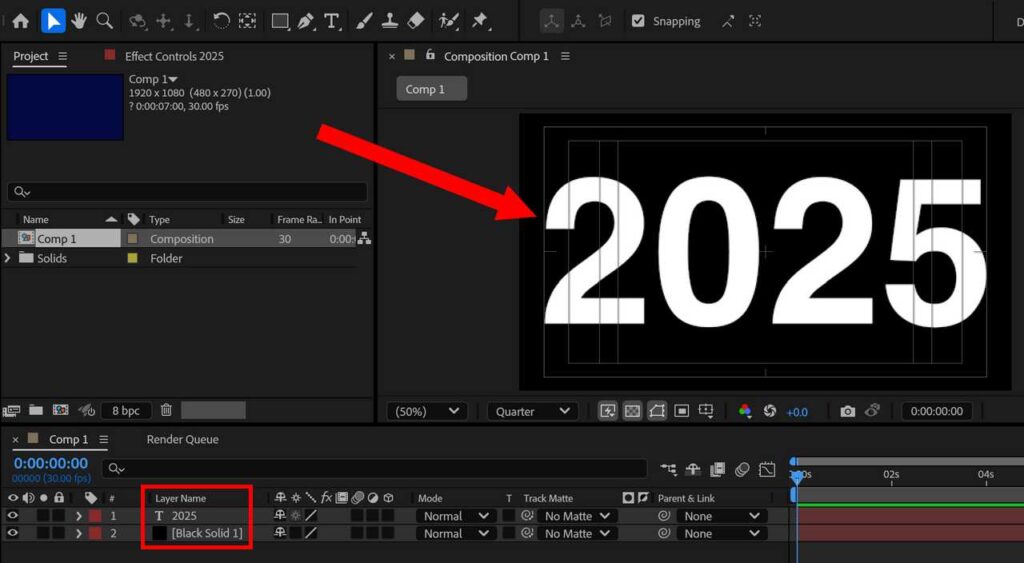Take a snapshot with camera icon

pyautogui.click(x=847, y=411)
